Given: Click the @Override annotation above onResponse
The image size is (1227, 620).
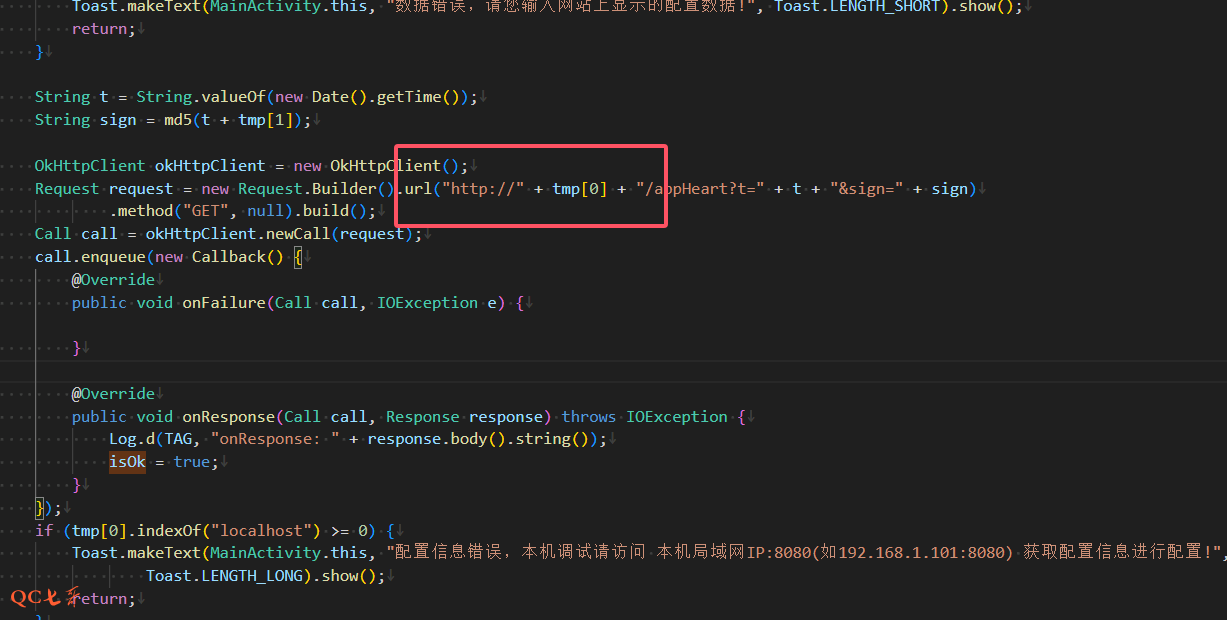Looking at the screenshot, I should point(113,394).
